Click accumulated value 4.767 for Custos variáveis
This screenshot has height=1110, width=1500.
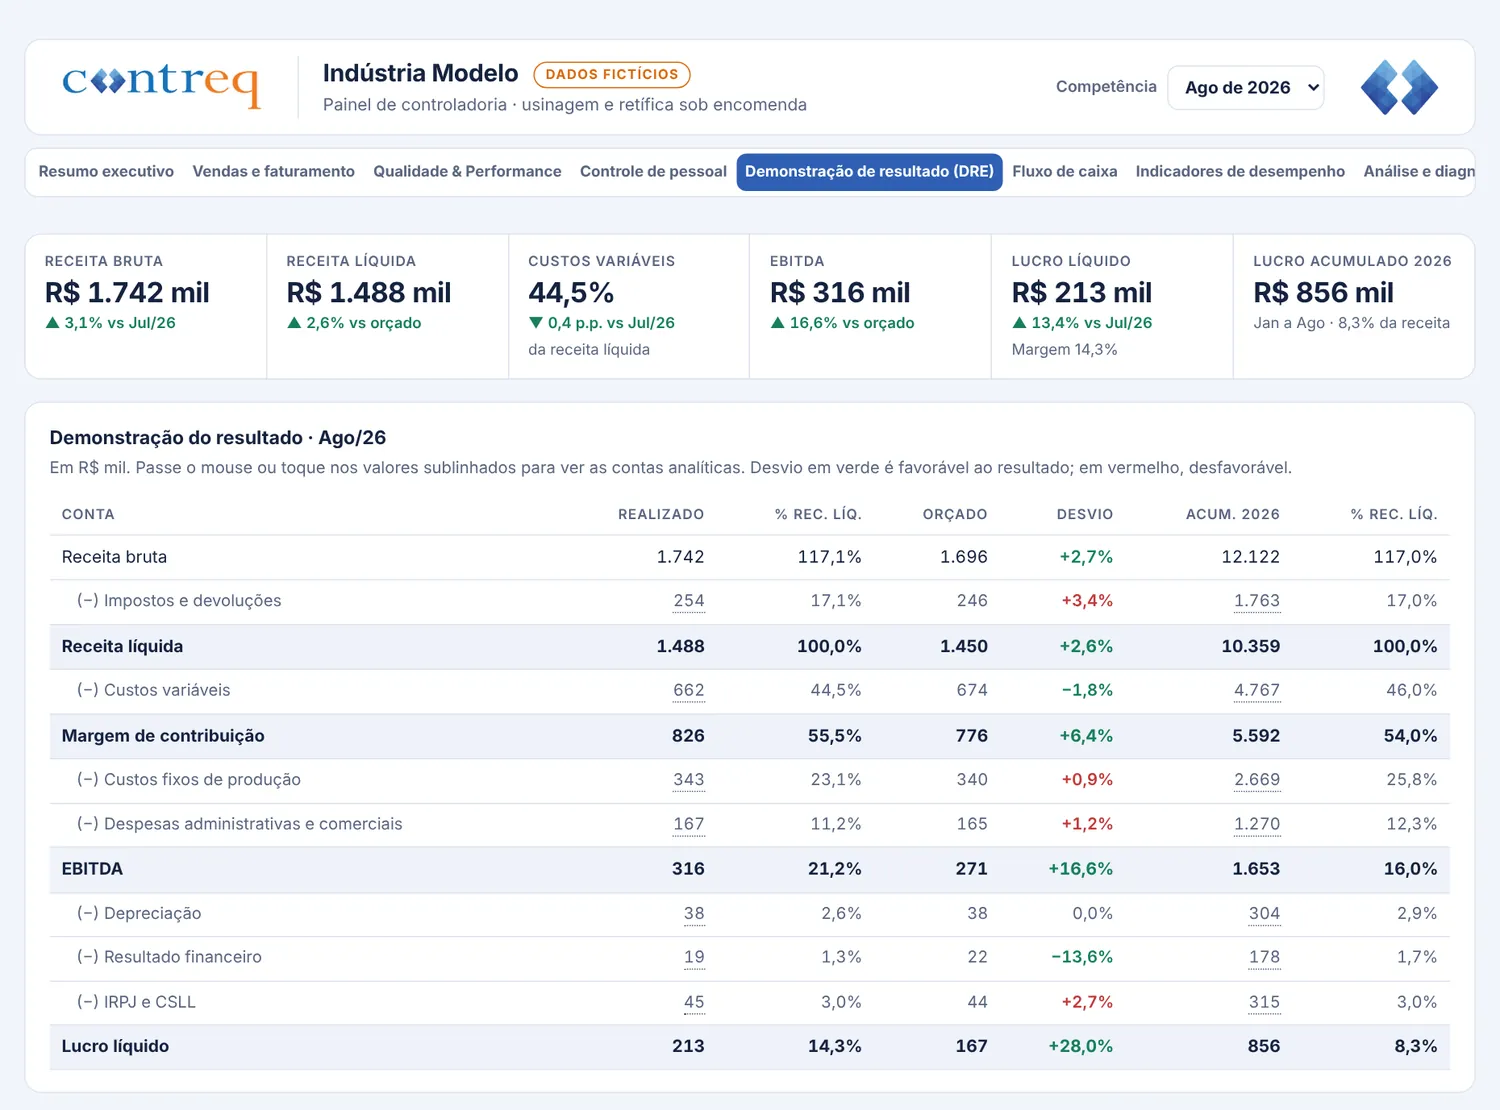(x=1257, y=690)
